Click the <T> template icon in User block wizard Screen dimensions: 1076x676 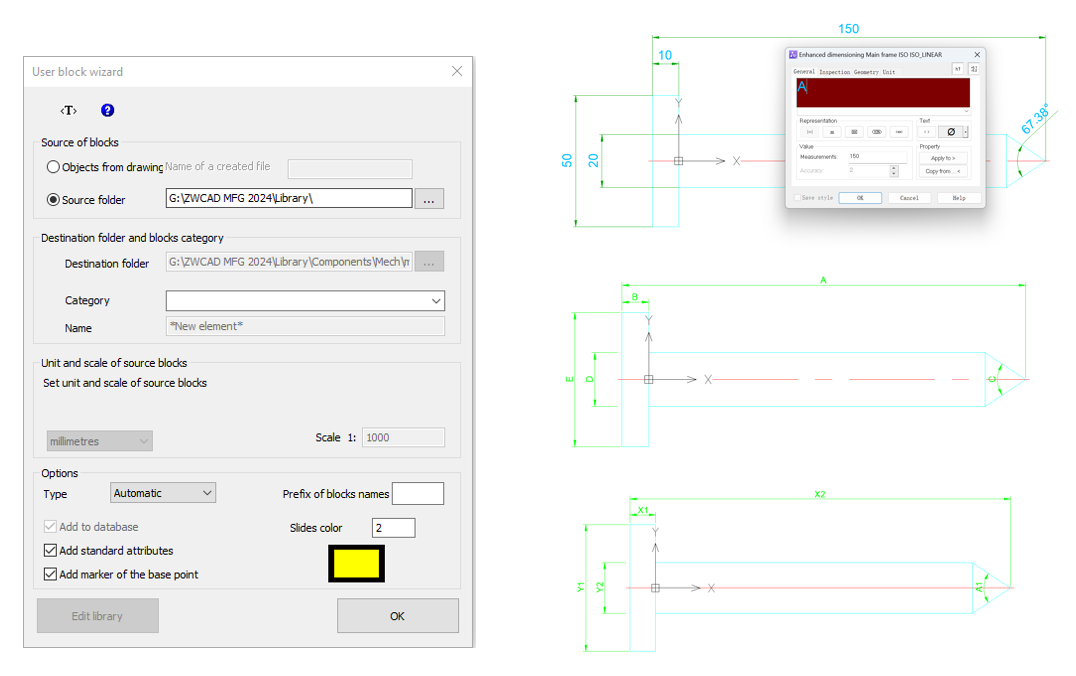tap(69, 110)
